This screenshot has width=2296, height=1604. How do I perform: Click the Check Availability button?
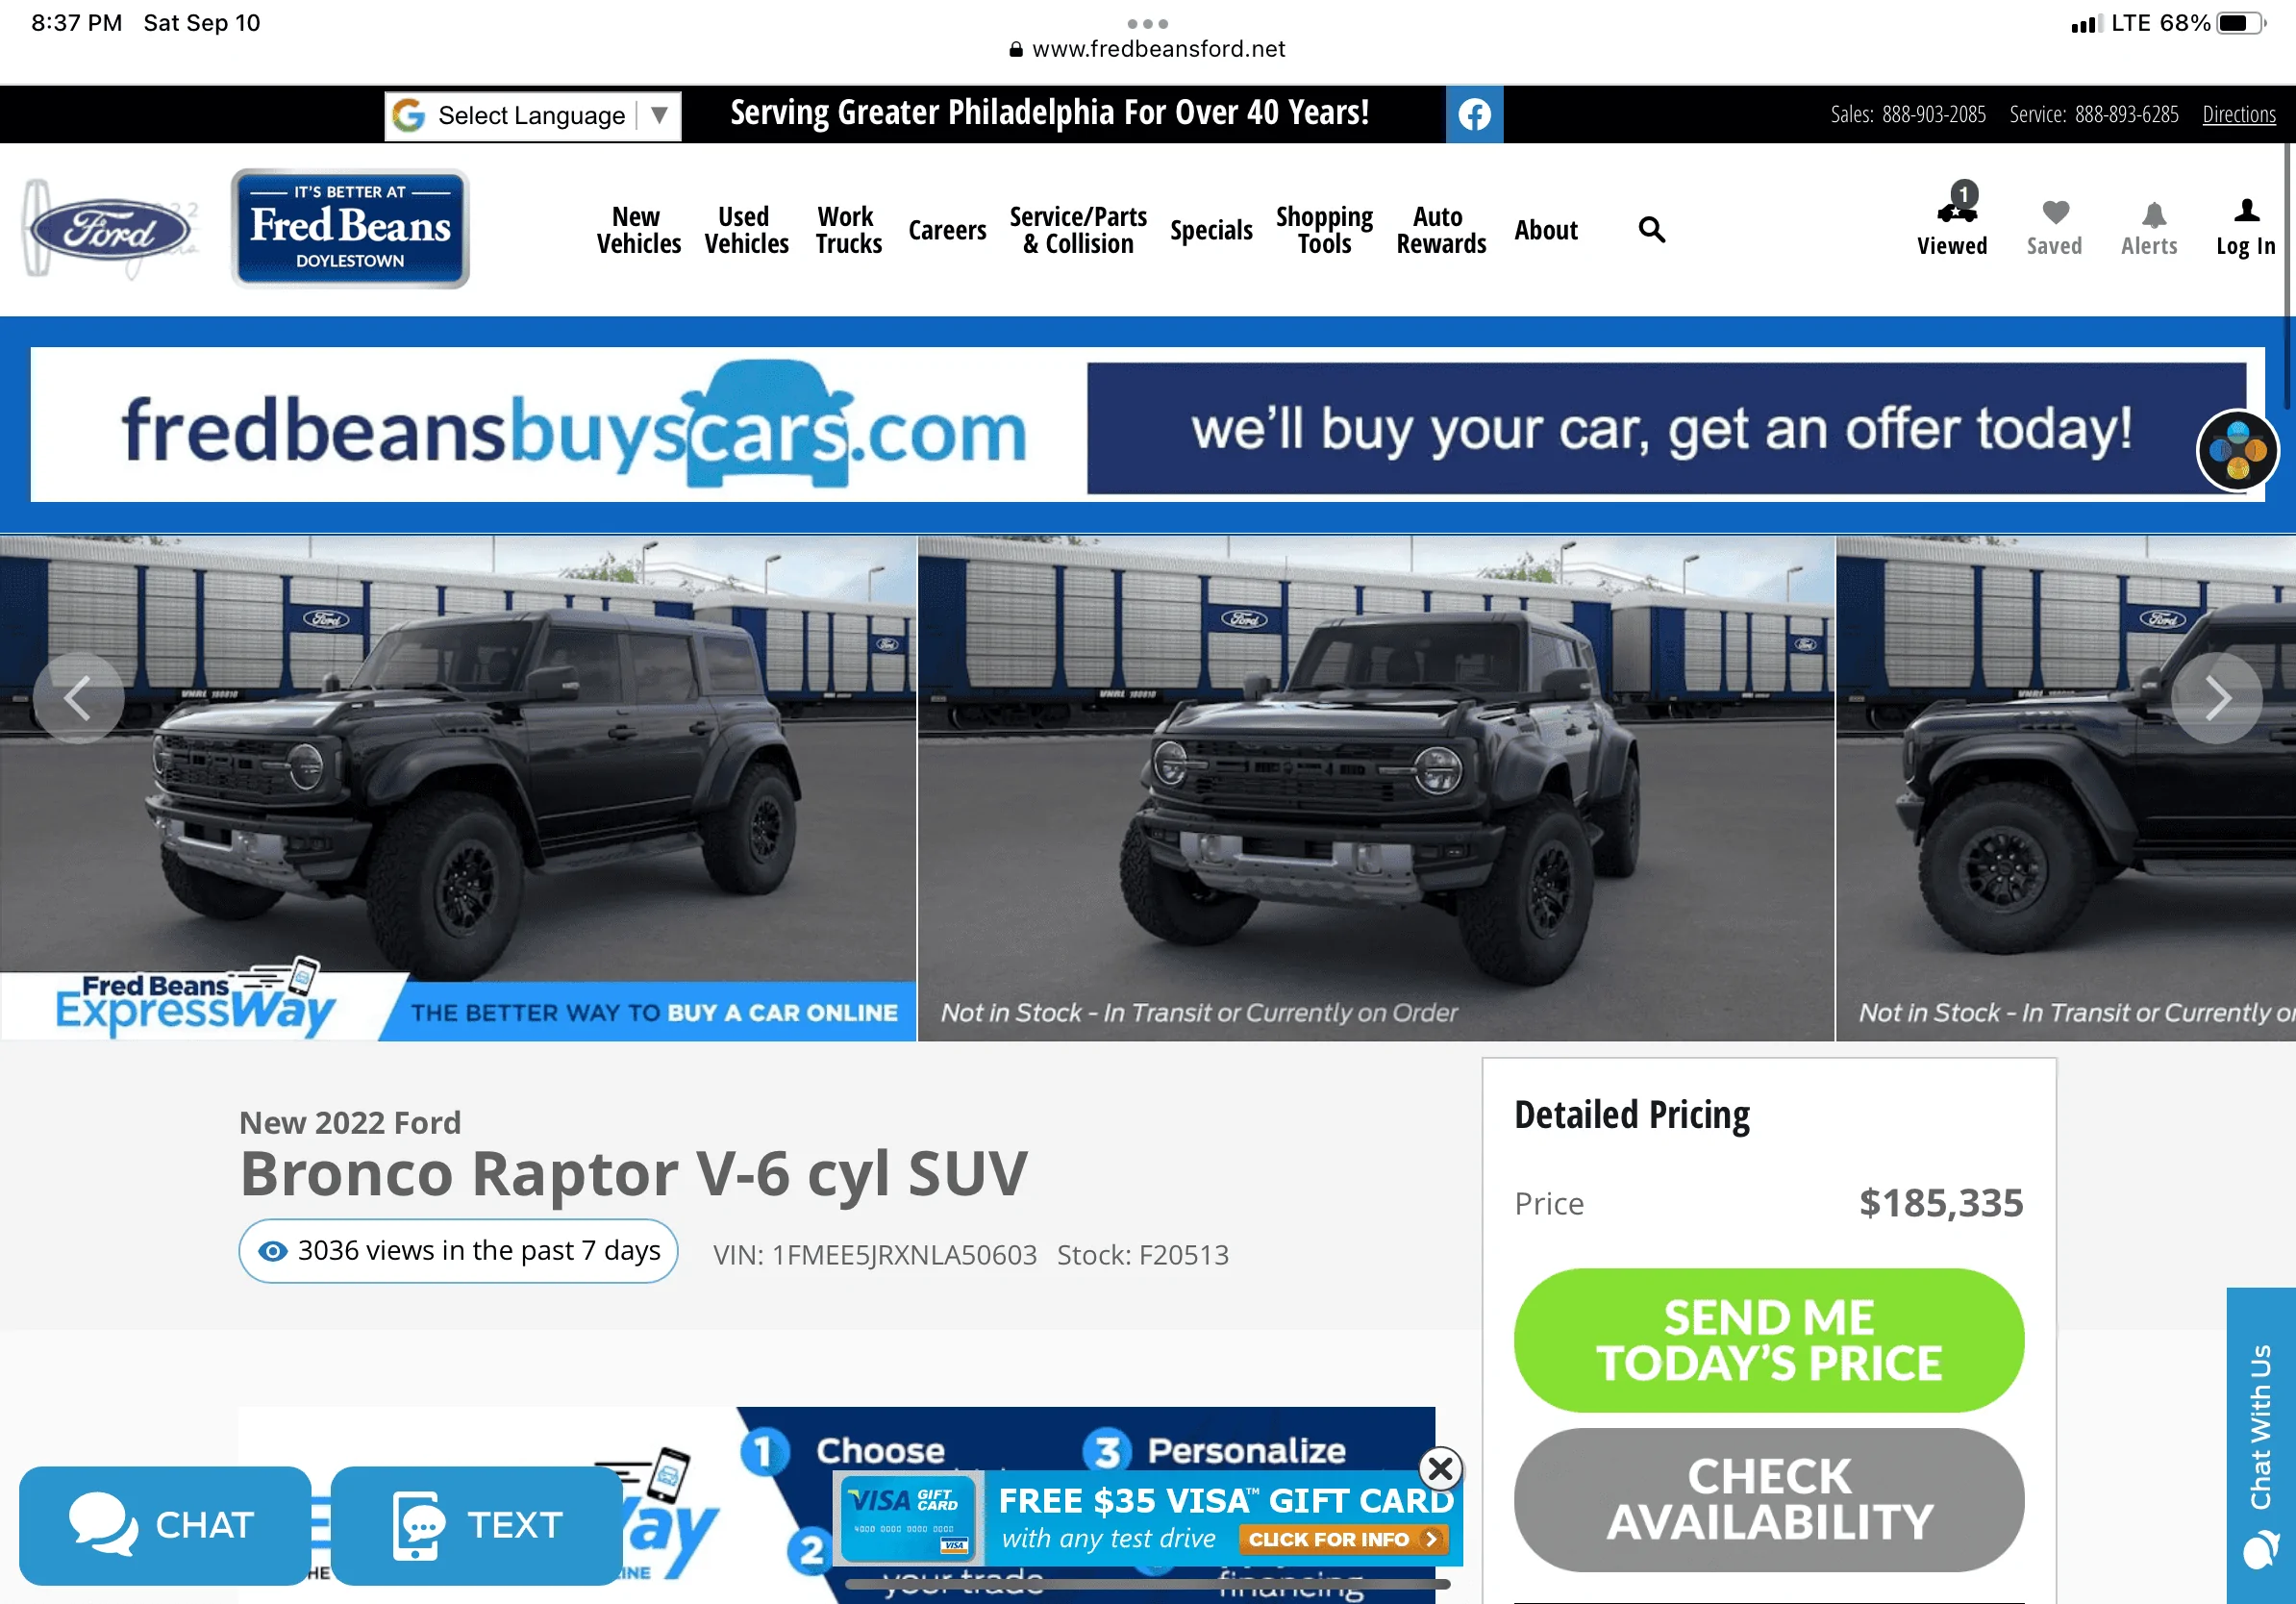click(1768, 1499)
